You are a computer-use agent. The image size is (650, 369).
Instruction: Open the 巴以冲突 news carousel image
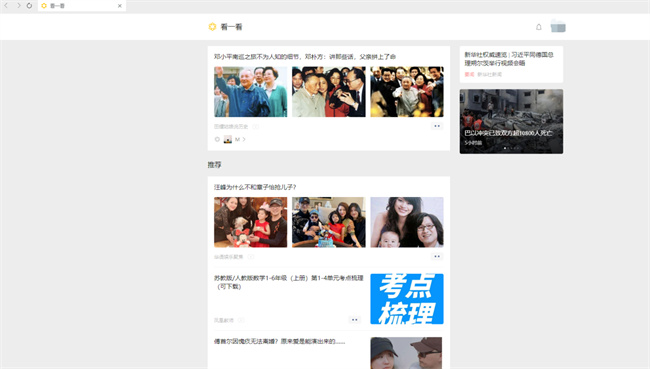point(511,121)
